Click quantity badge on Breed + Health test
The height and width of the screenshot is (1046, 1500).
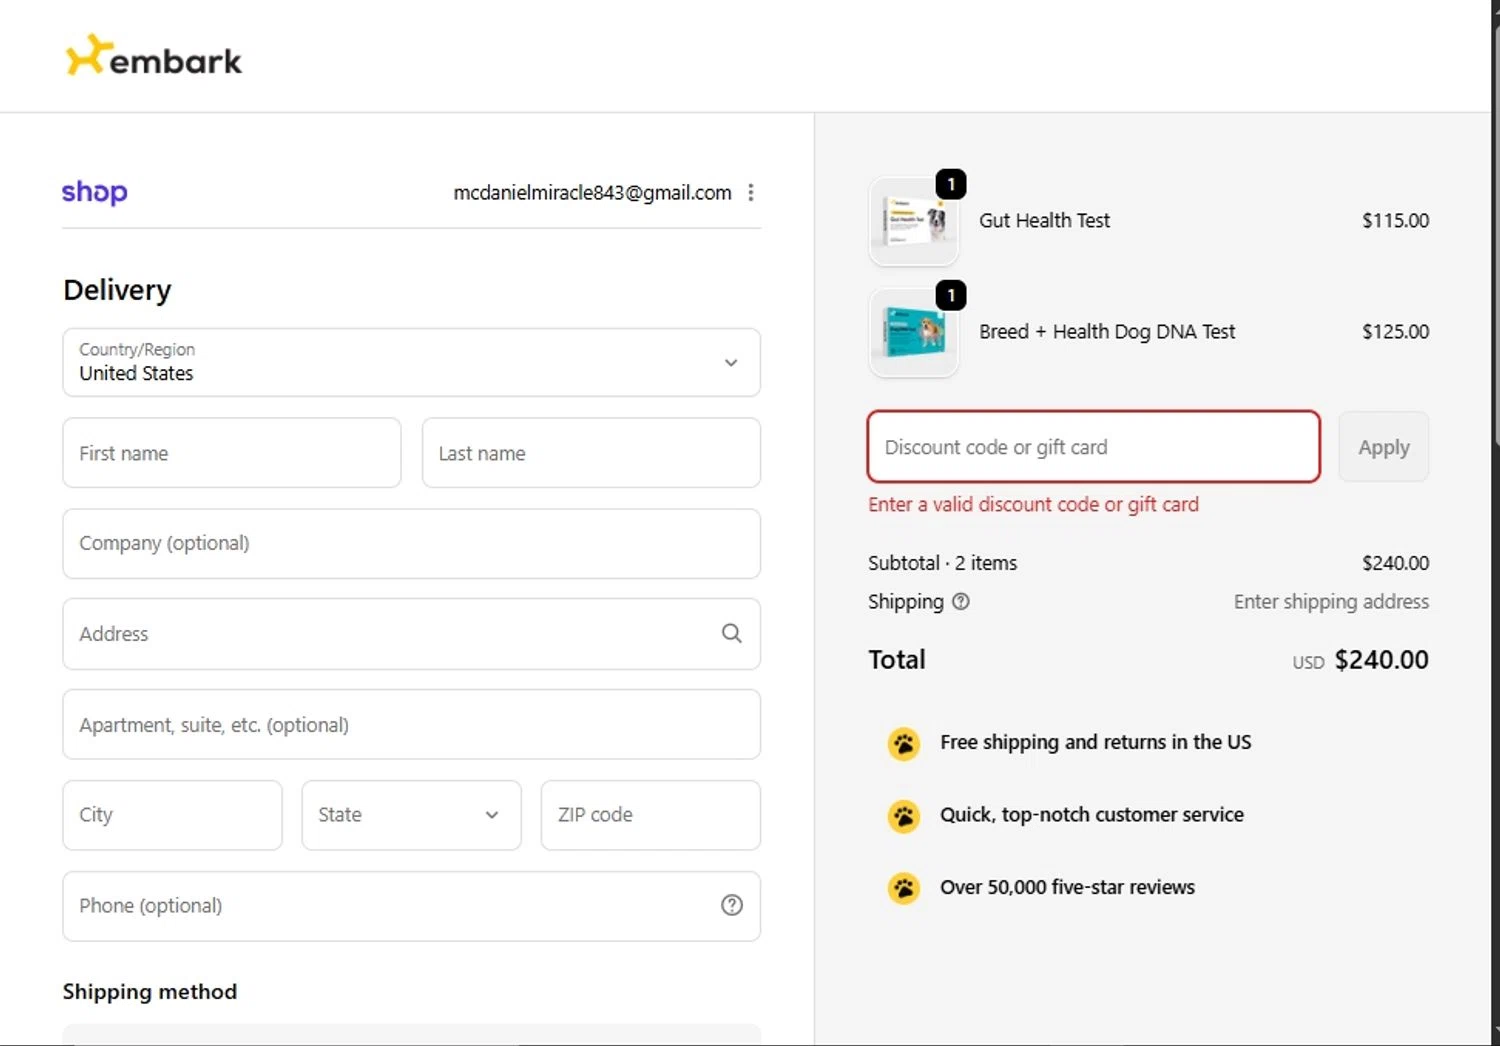[951, 295]
